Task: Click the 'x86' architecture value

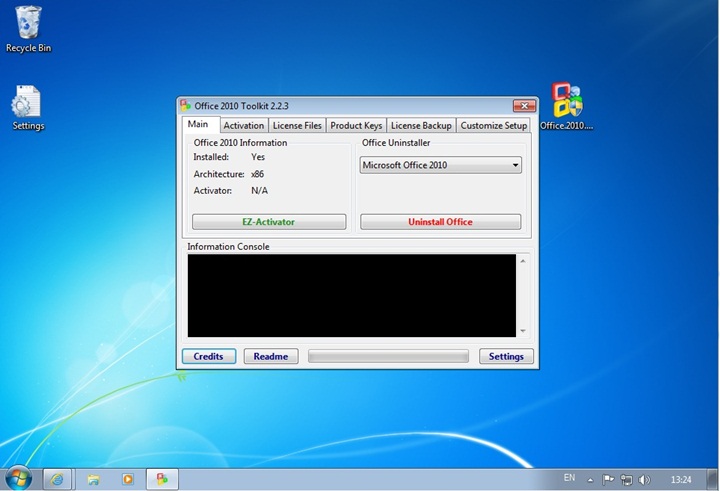Action: (258, 174)
